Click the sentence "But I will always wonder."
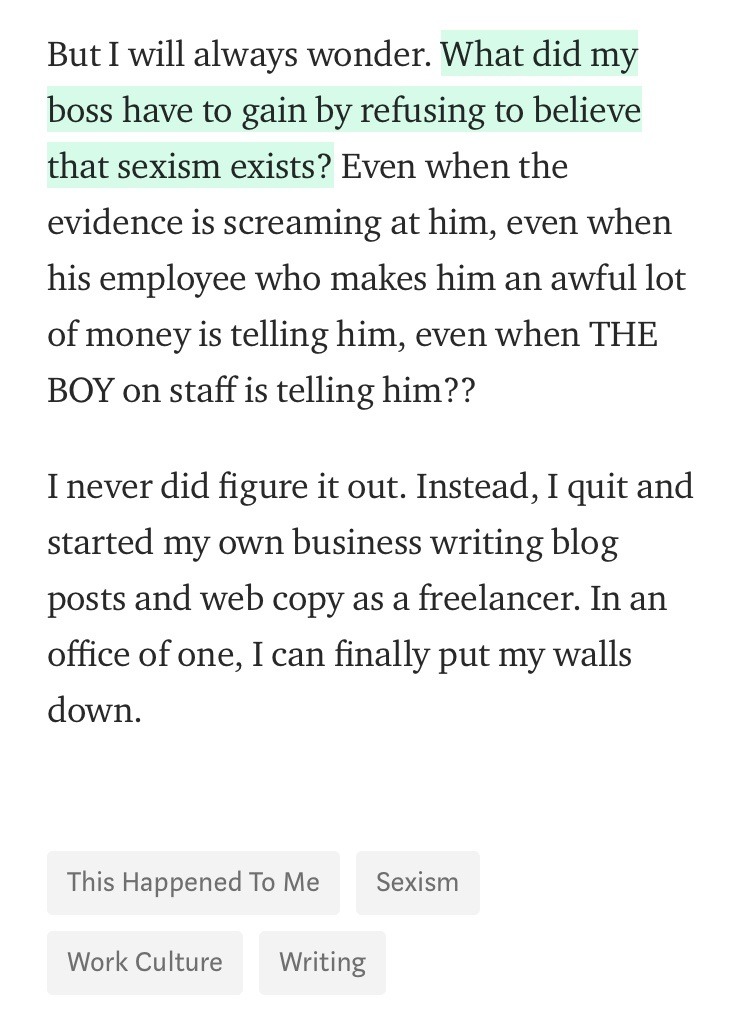The height and width of the screenshot is (1009, 748). [x=239, y=54]
